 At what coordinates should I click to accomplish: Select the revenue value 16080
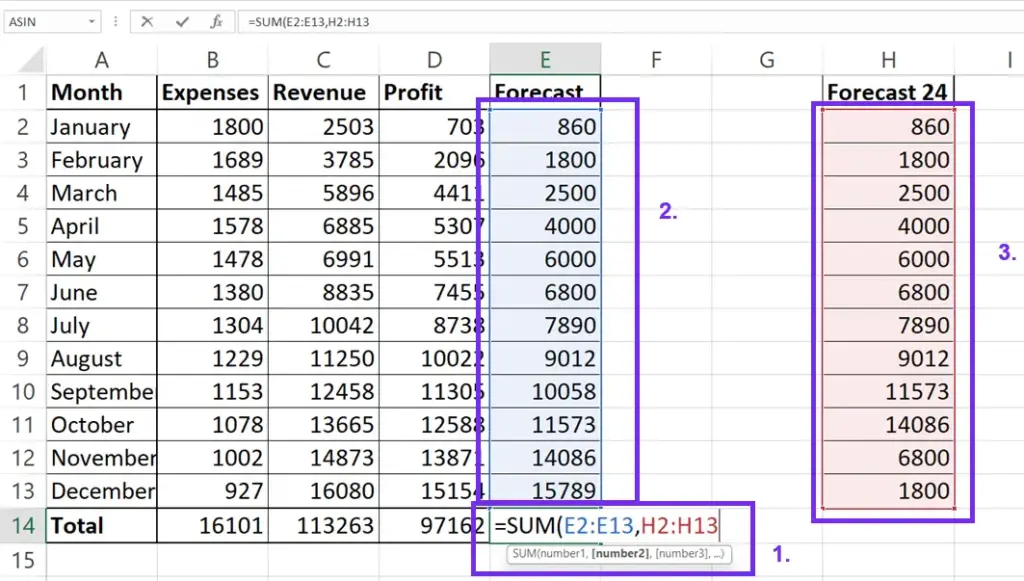click(x=323, y=490)
